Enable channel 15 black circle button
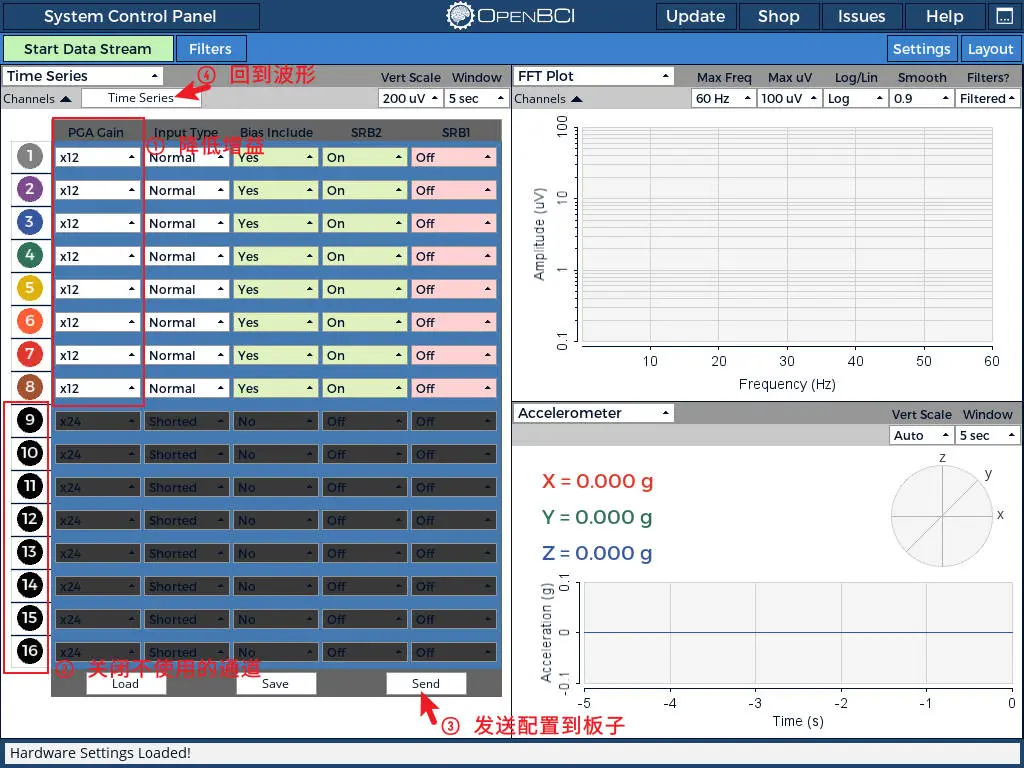The width and height of the screenshot is (1024, 768). pos(29,618)
